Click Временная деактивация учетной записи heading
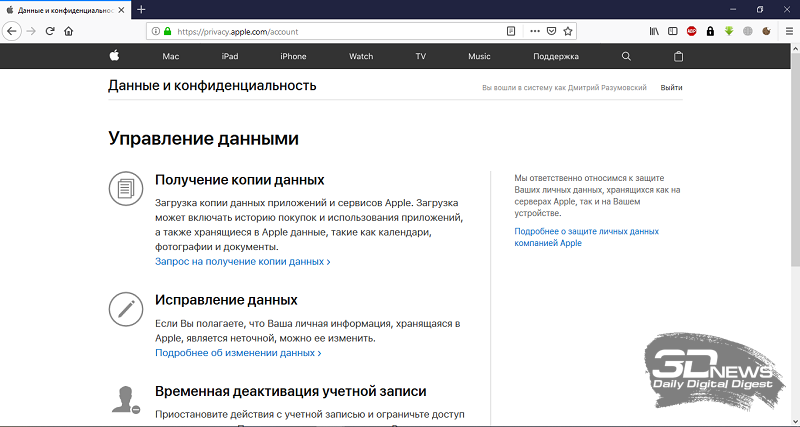 290,391
